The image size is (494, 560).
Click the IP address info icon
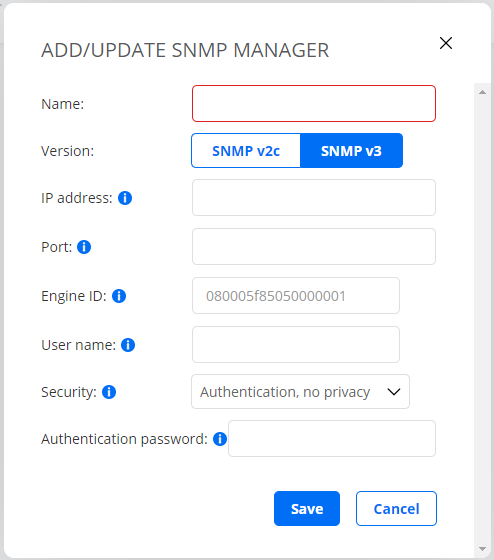click(125, 198)
